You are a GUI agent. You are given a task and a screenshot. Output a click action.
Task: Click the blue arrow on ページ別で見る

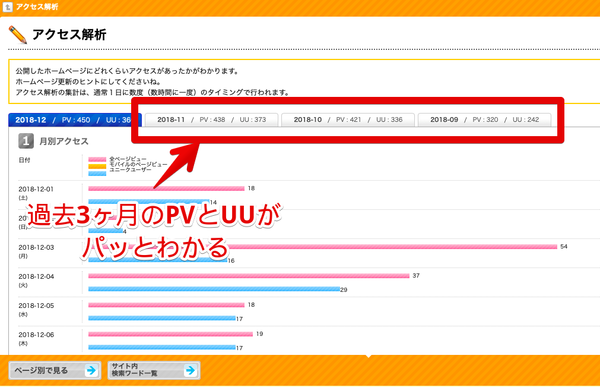(x=91, y=370)
